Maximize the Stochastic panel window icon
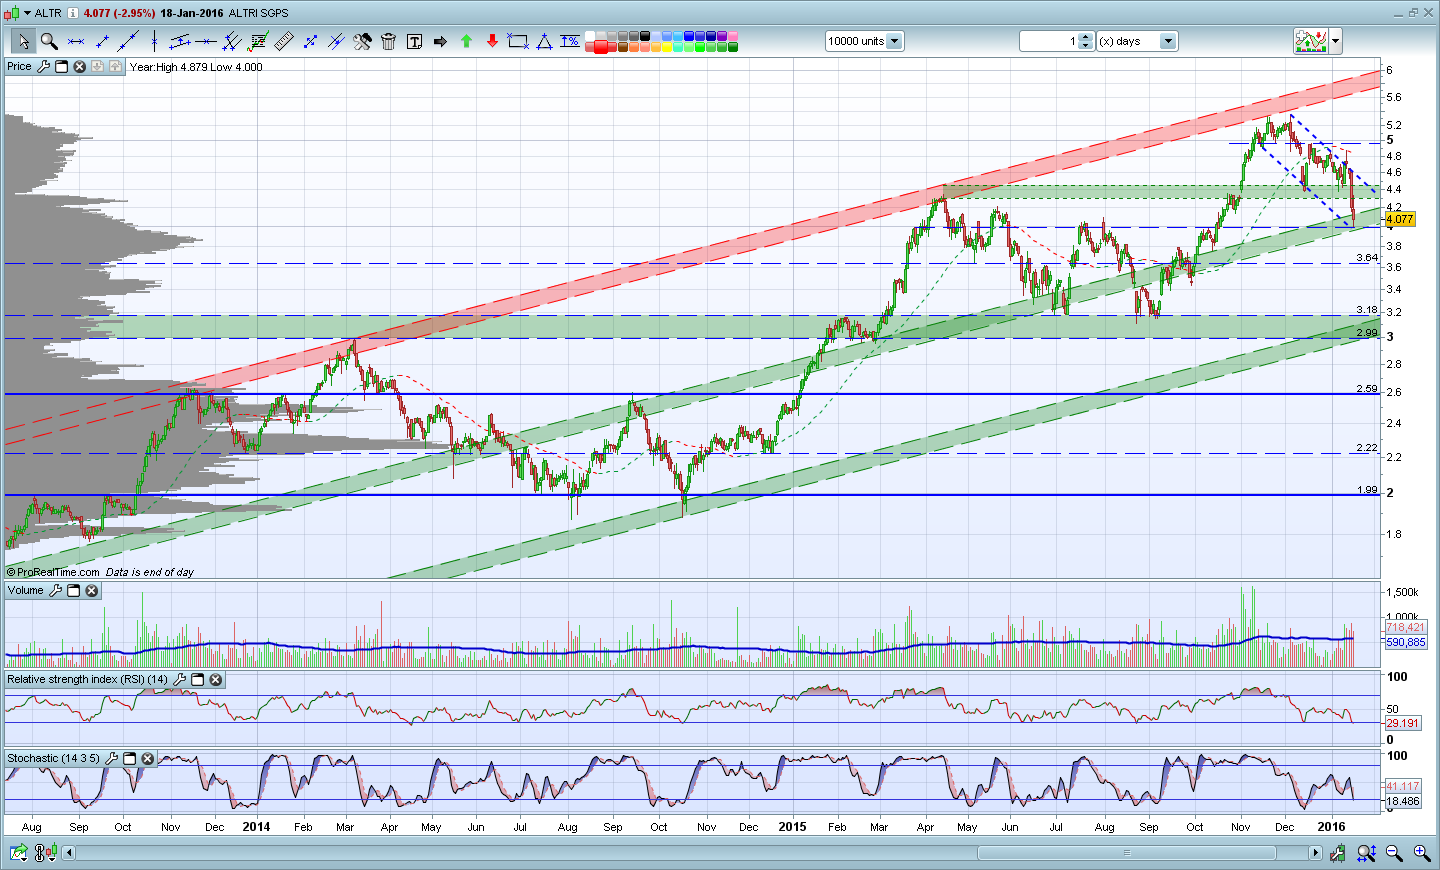Viewport: 1440px width, 870px height. click(129, 759)
